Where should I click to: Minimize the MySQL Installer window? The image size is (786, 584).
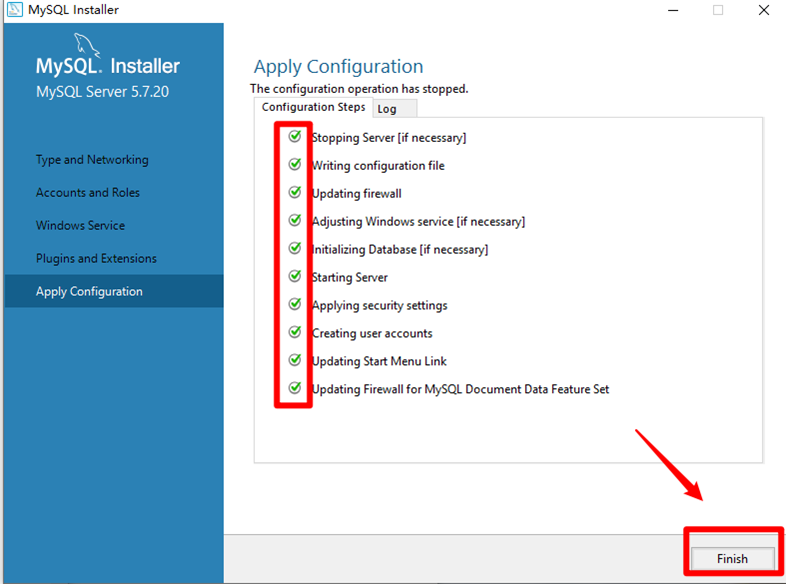673,10
